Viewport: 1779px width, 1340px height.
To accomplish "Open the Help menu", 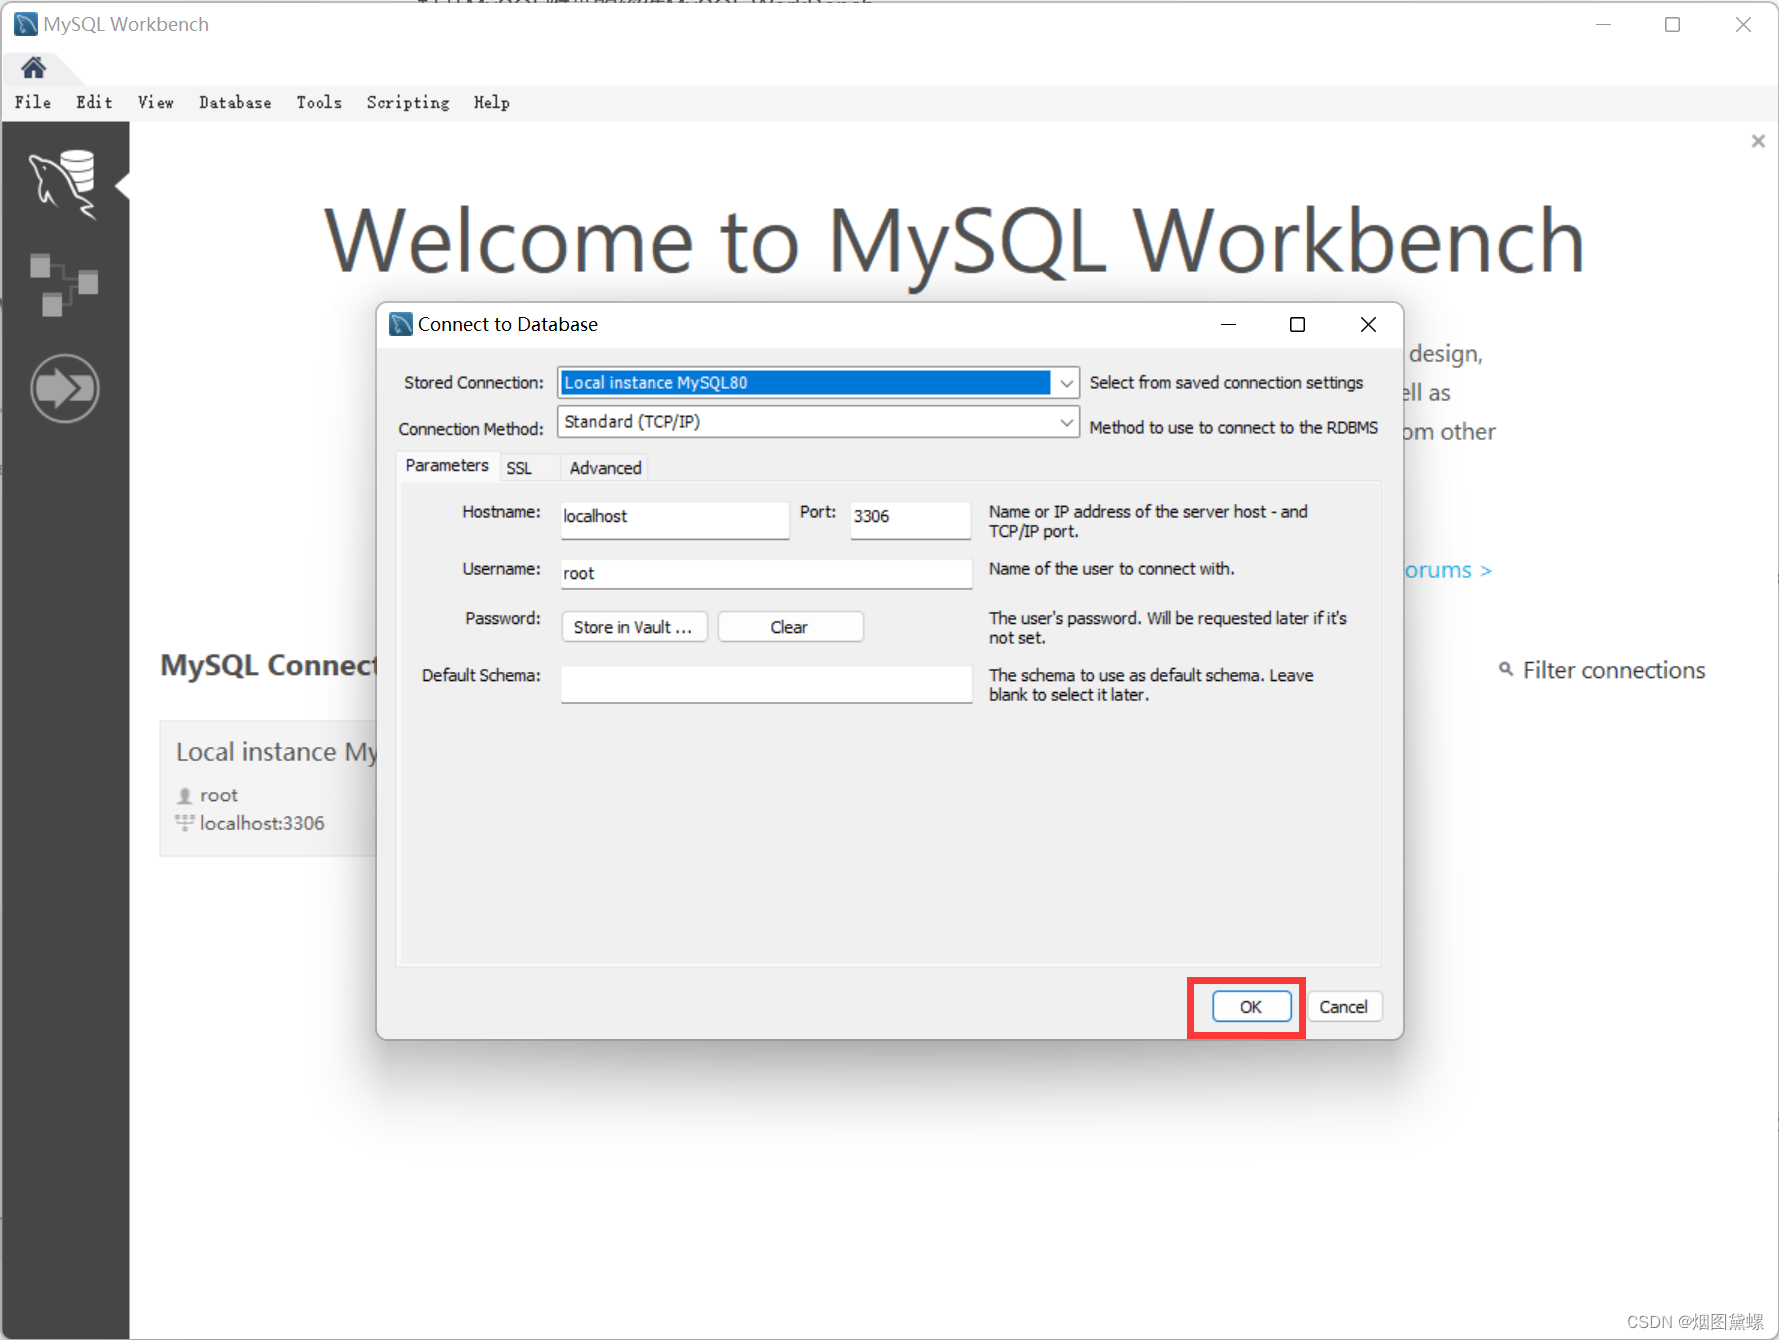I will [x=492, y=102].
